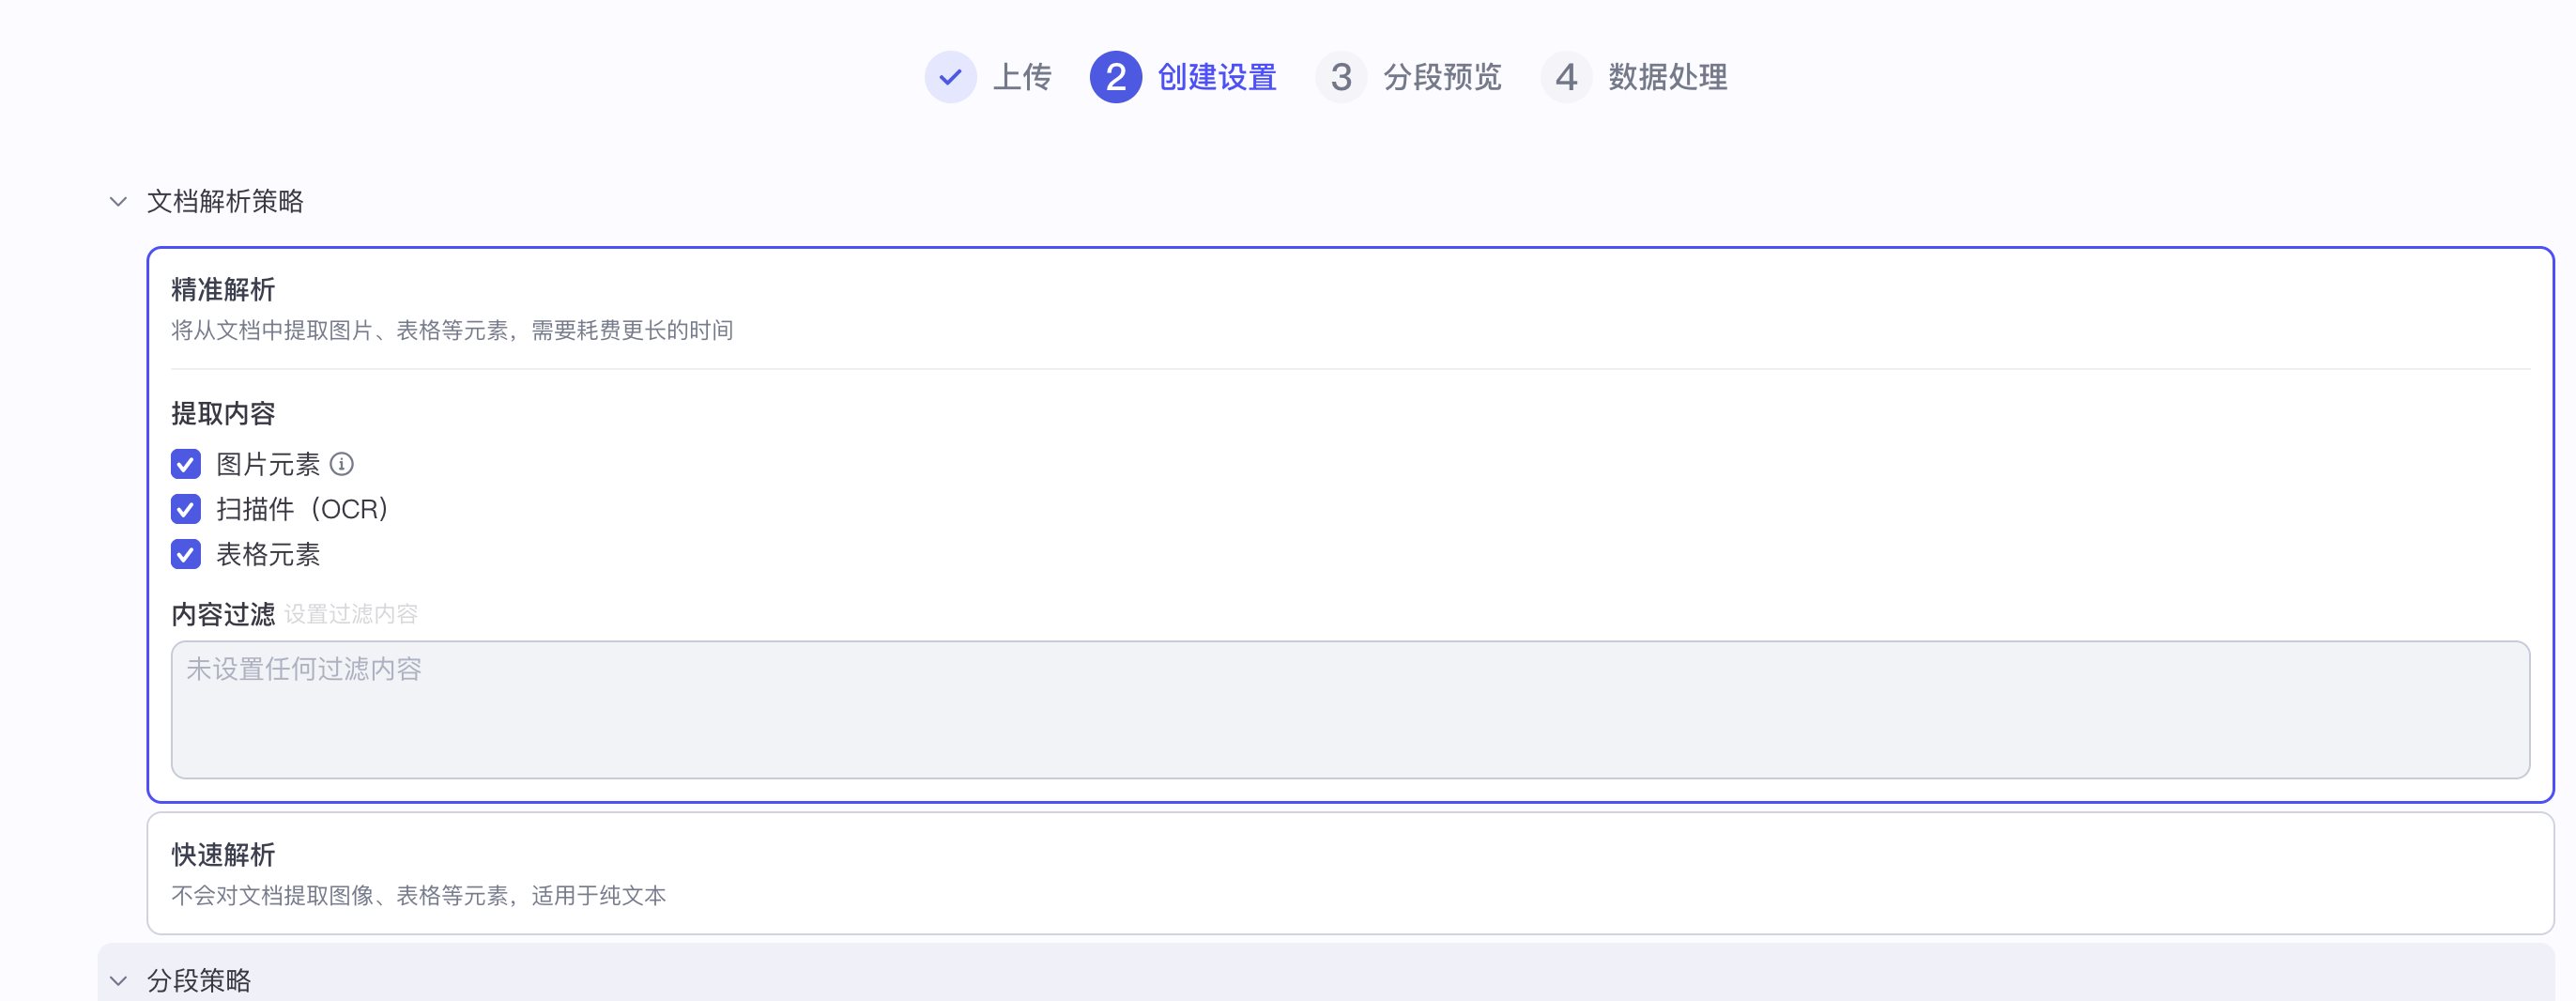Click the 设置过滤内容 link
This screenshot has height=1001, width=2576.
351,614
